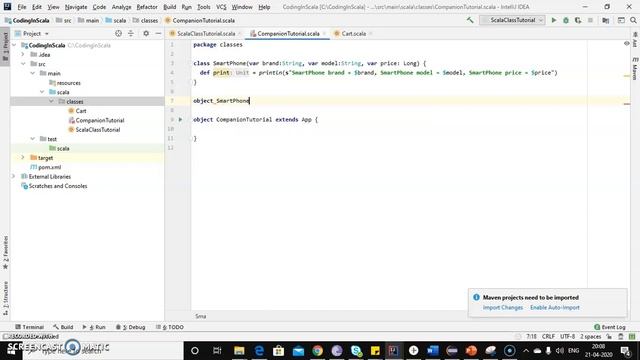Open Google Chrome from taskbar
The image size is (640, 360).
click(x=318, y=351)
